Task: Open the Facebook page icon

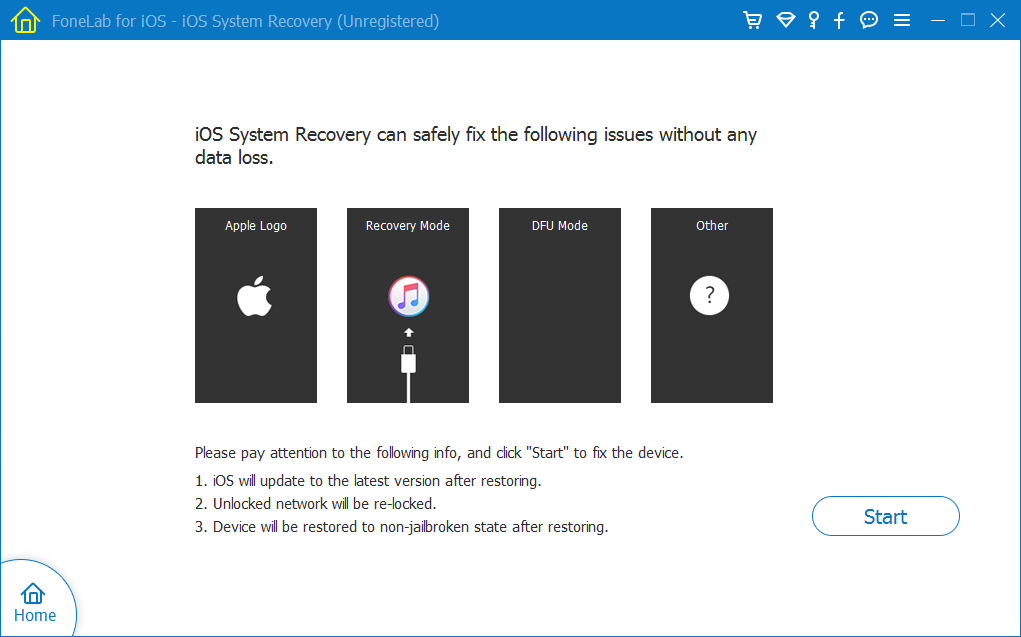Action: click(840, 21)
